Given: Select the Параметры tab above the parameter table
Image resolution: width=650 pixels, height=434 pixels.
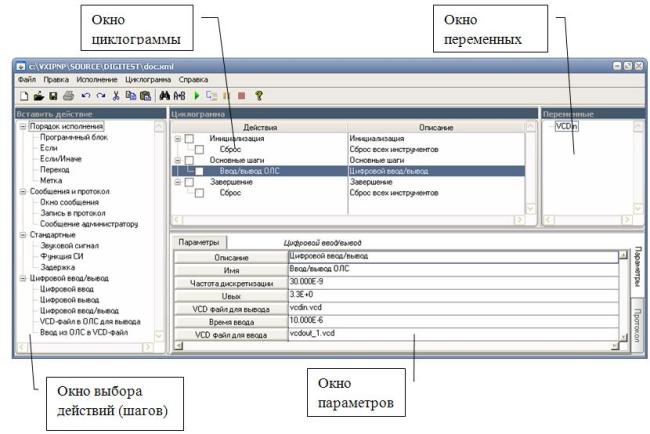Looking at the screenshot, I should [199, 242].
